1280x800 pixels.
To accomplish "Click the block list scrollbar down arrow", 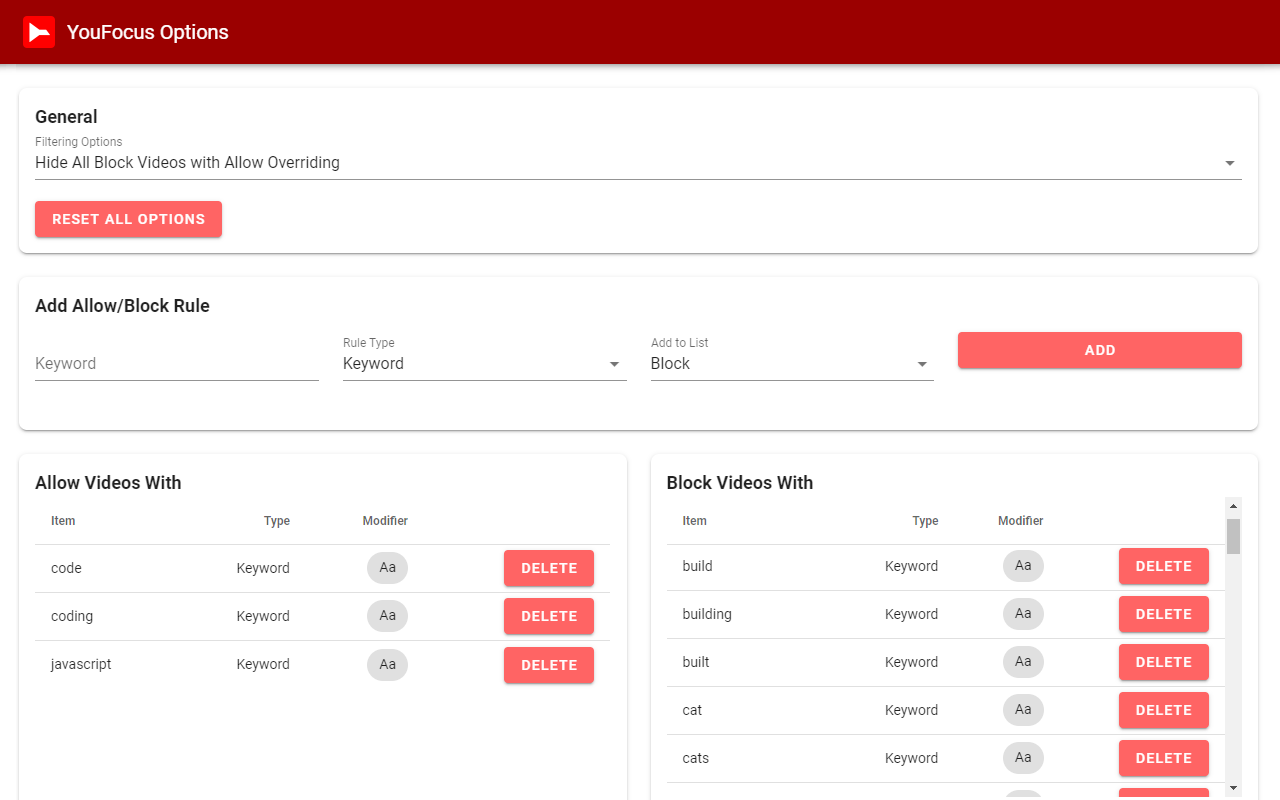I will click(x=1233, y=788).
